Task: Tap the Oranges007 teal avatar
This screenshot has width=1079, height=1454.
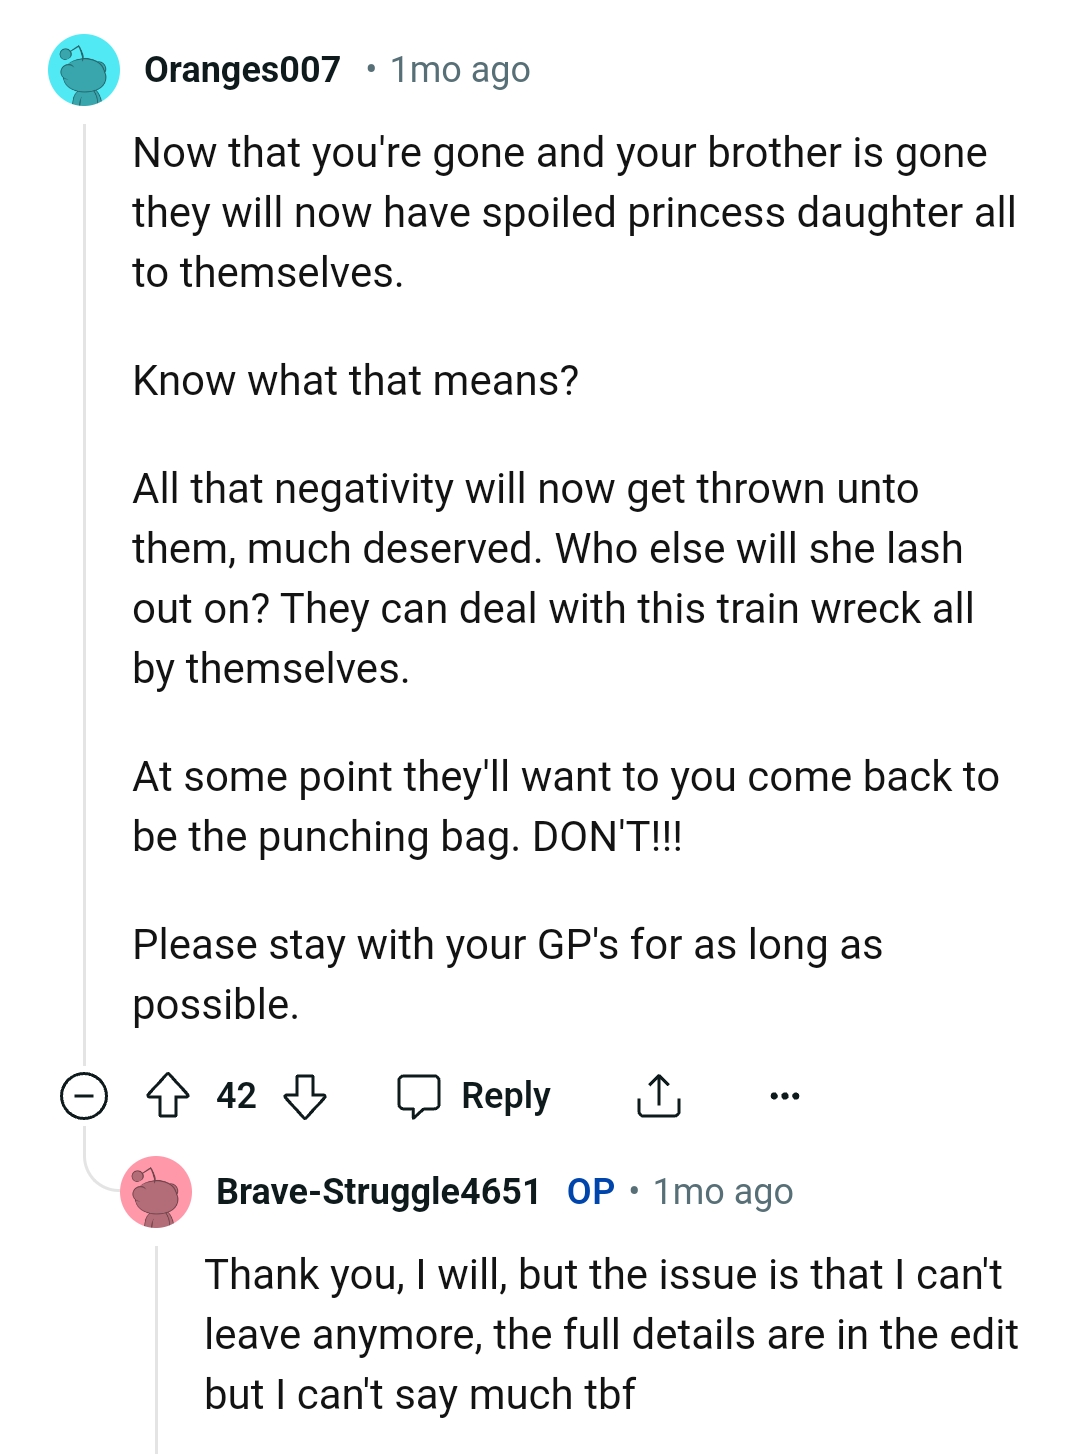Action: [x=84, y=70]
